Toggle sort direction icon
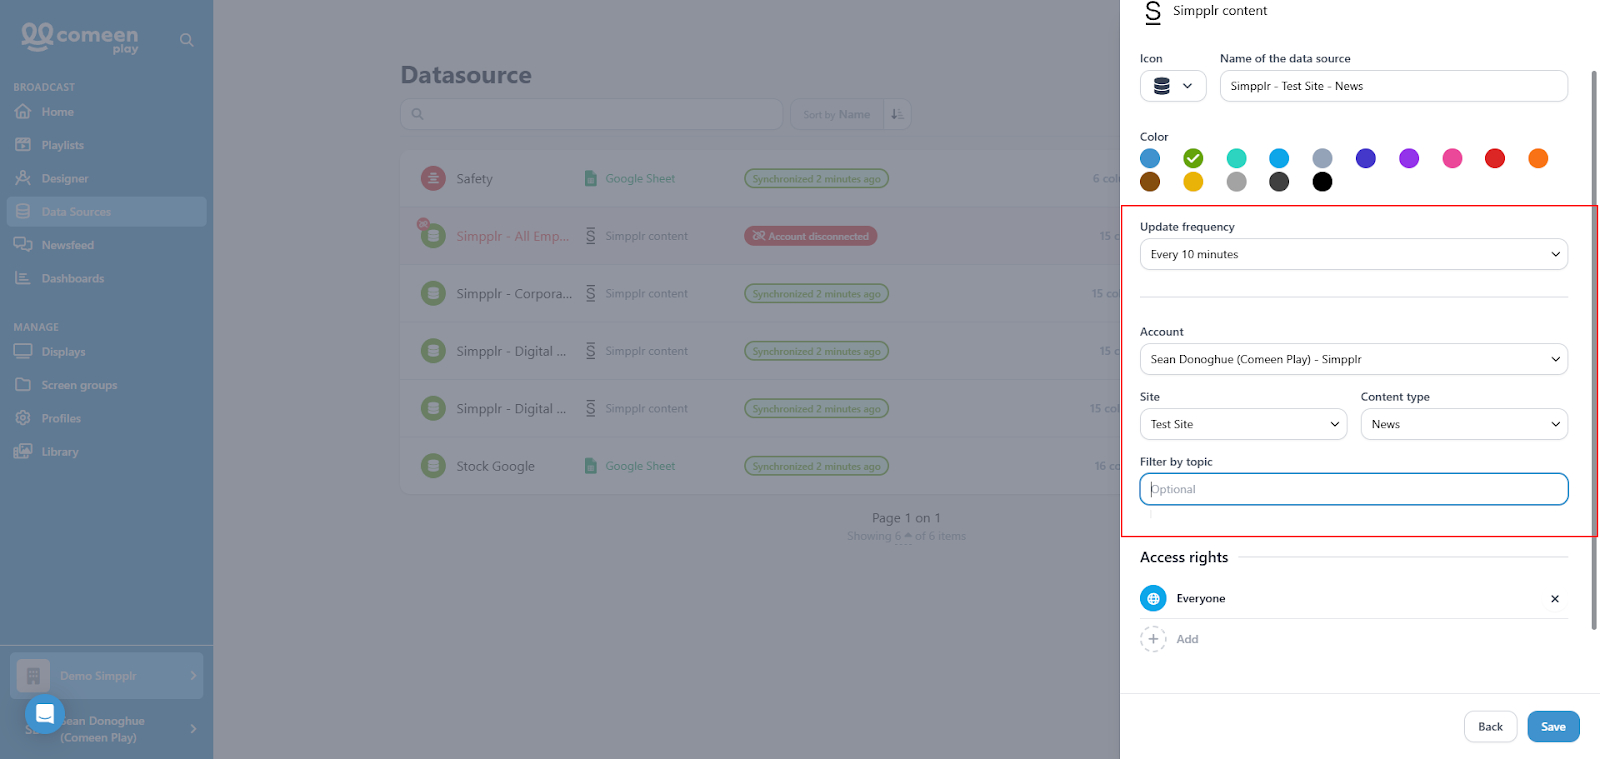Image resolution: width=1600 pixels, height=759 pixels. (897, 114)
